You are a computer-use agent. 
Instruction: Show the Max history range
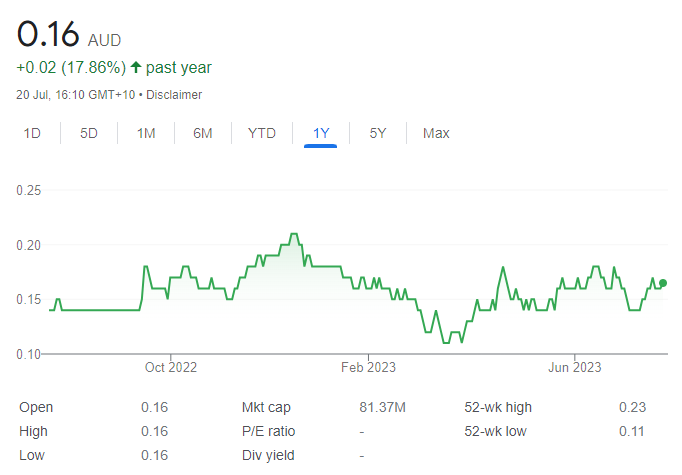coord(436,133)
